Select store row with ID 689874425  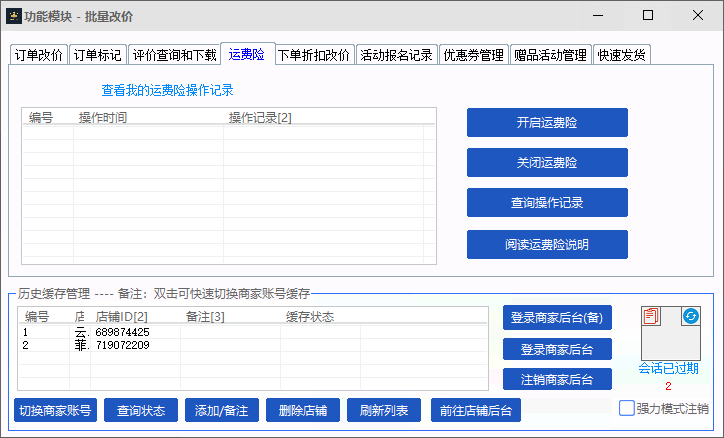click(x=122, y=332)
